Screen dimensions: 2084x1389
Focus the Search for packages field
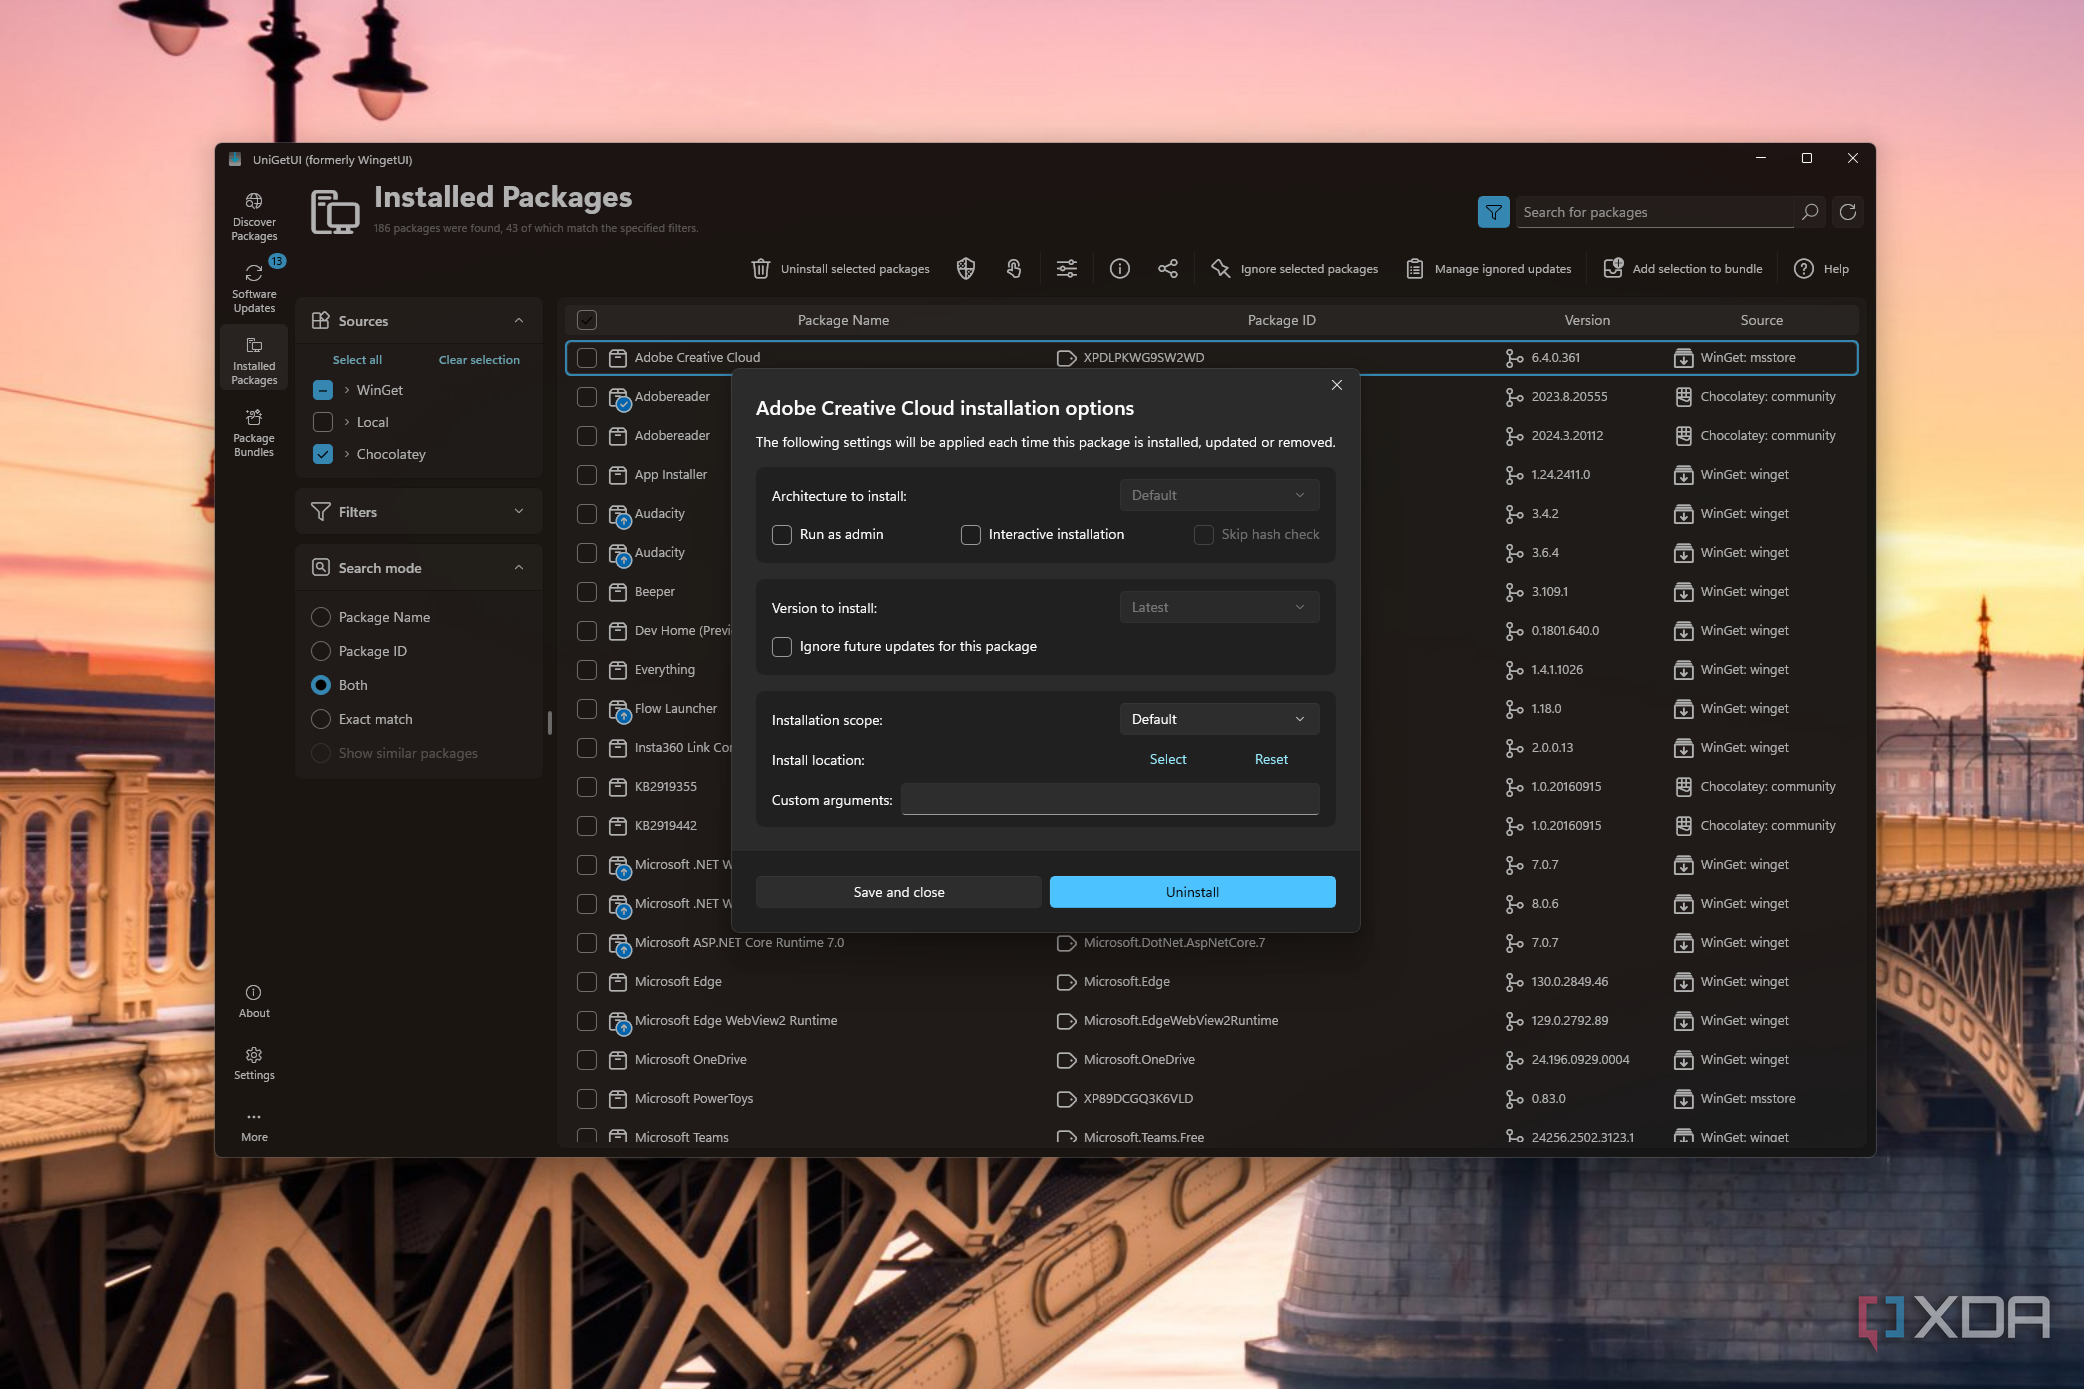tap(1655, 212)
